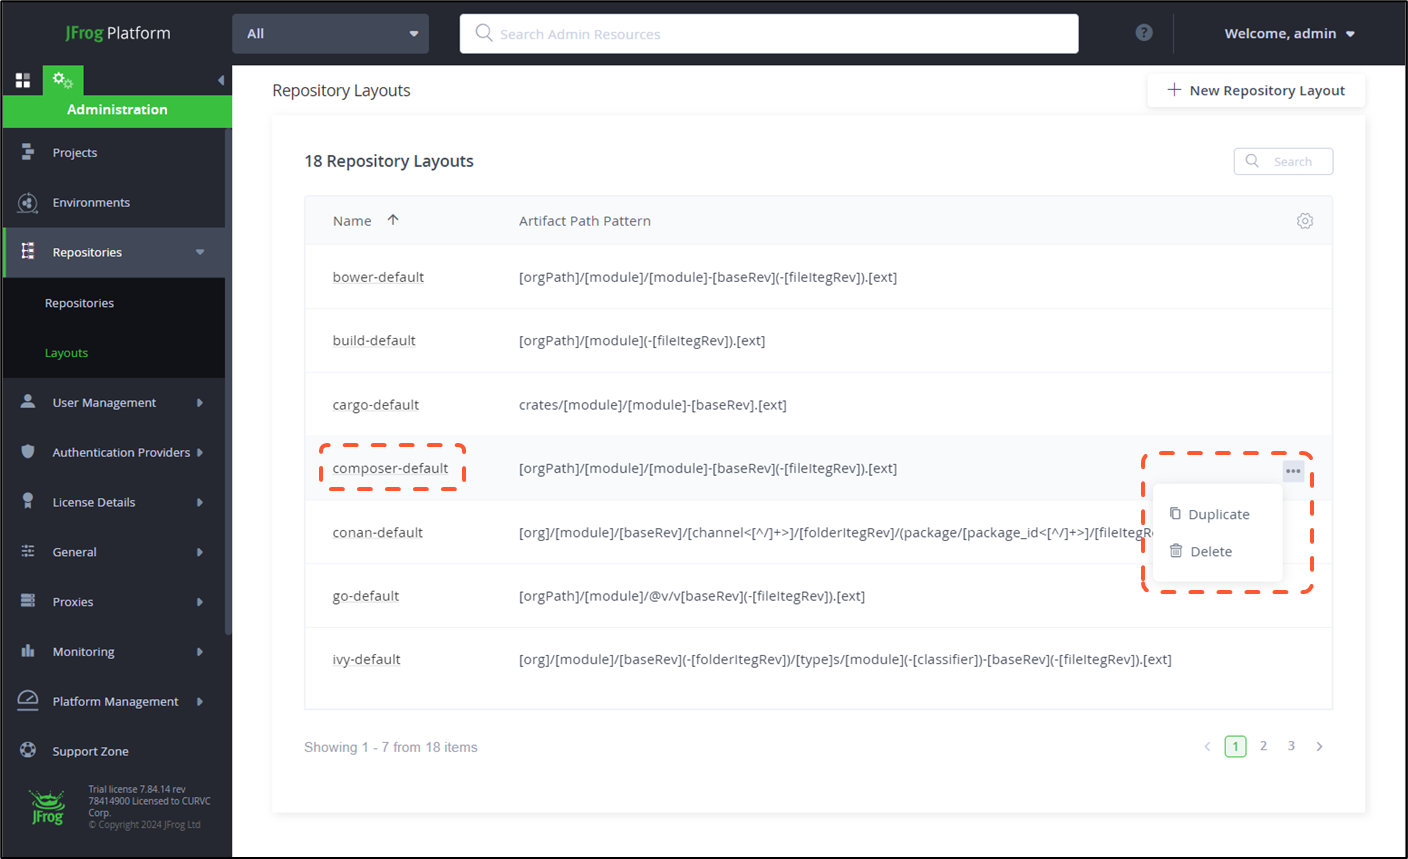Click the magnifier in the layouts search box
Image resolution: width=1408 pixels, height=859 pixels.
coord(1252,161)
